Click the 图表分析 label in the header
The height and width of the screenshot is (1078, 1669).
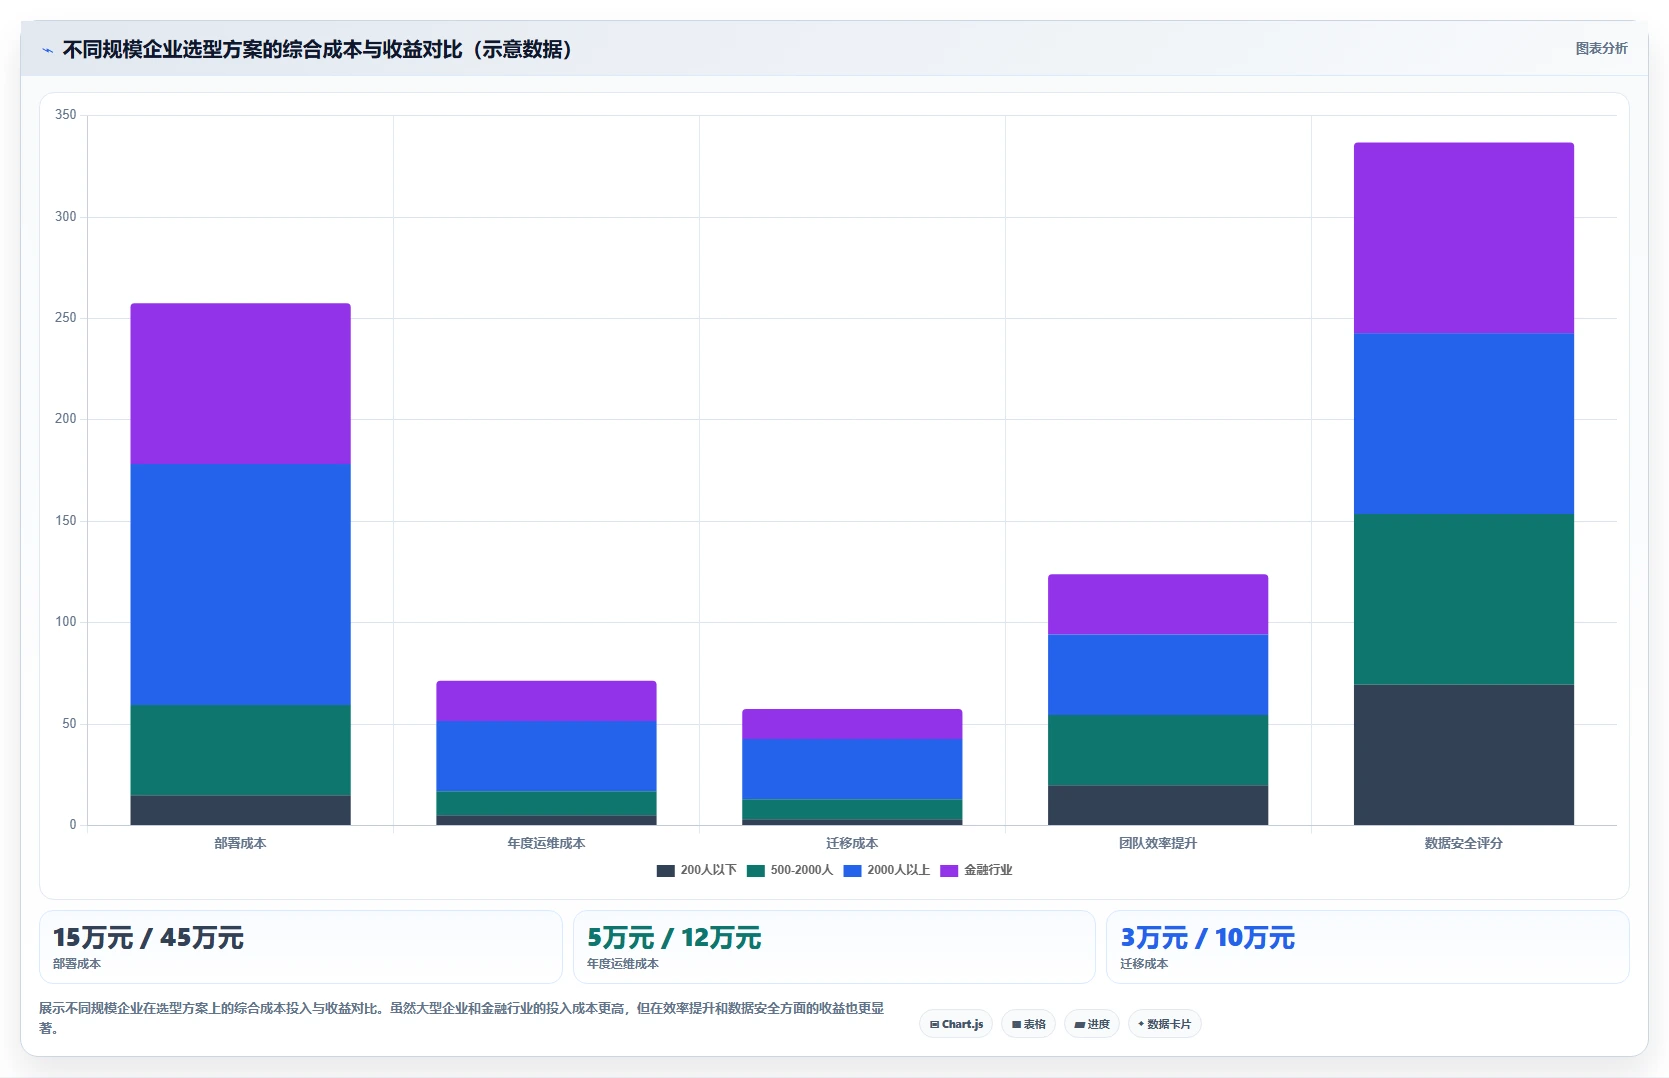pyautogui.click(x=1601, y=48)
